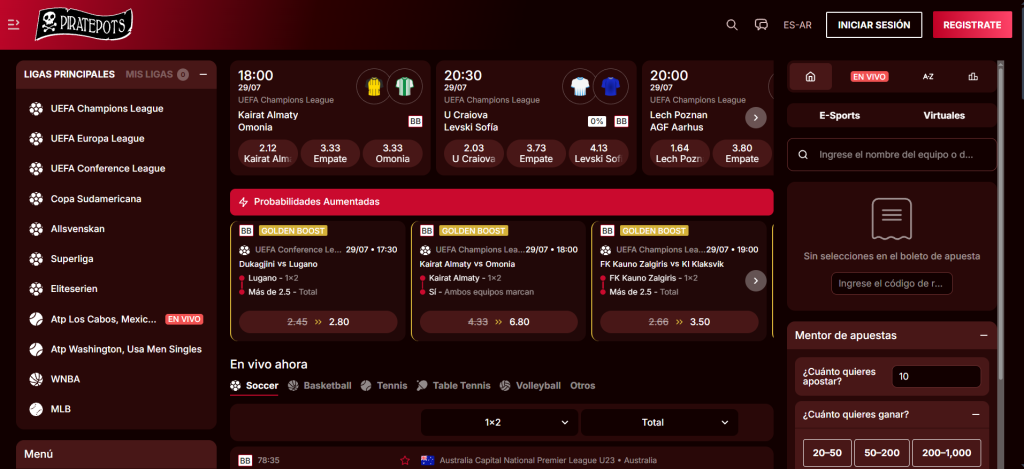Select the Soccer live tab

tap(254, 386)
